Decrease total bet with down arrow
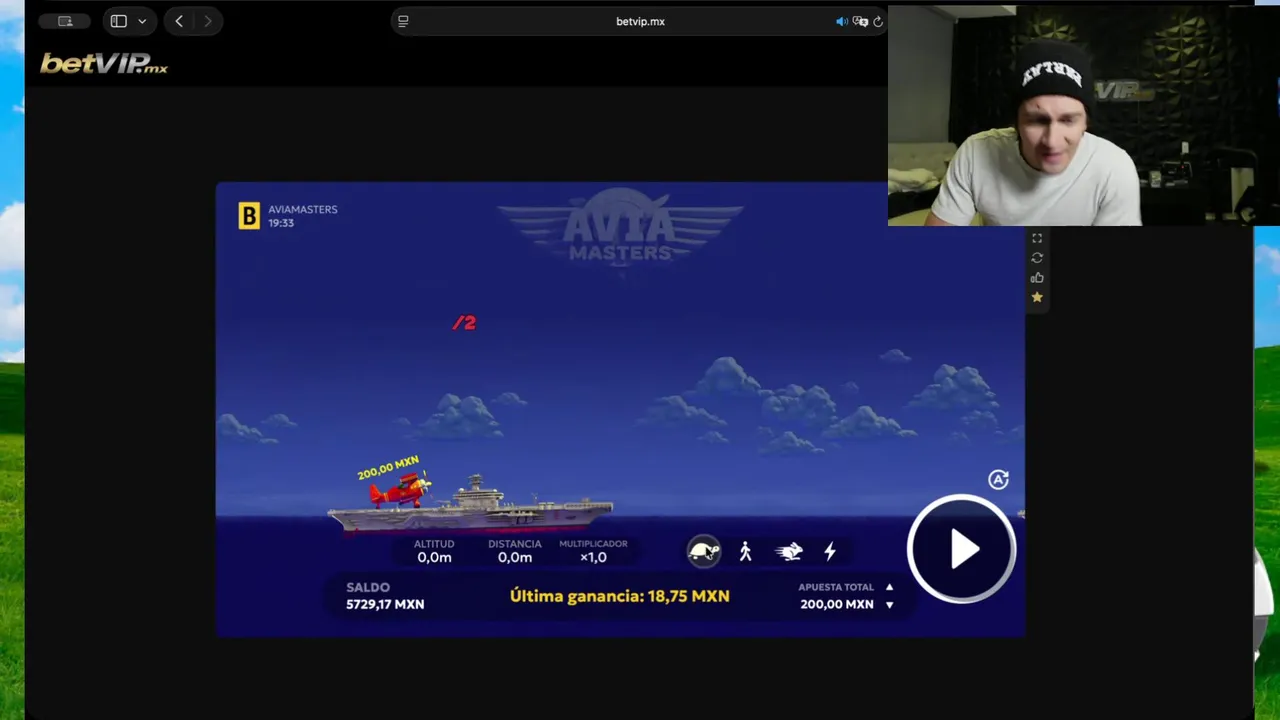The width and height of the screenshot is (1280, 720). [x=889, y=604]
